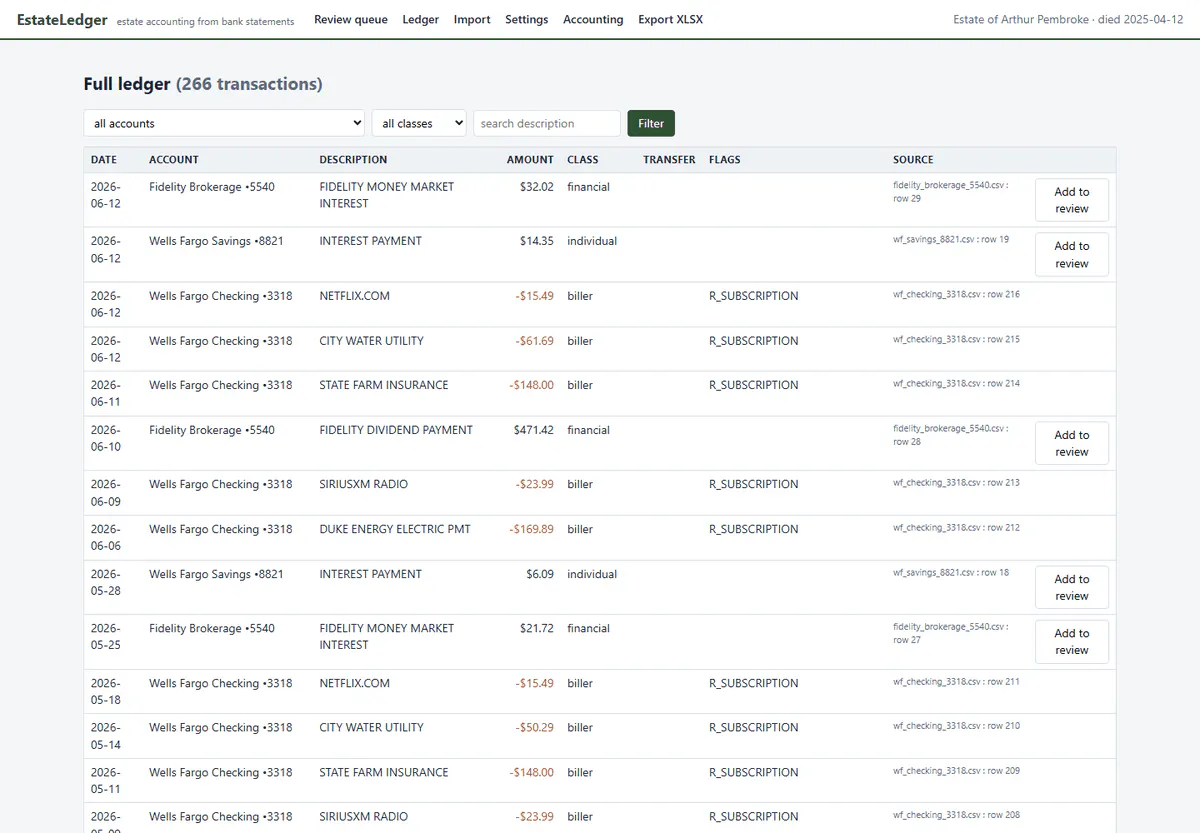Click source wf_checking_3318.csv : row 213

(x=956, y=483)
